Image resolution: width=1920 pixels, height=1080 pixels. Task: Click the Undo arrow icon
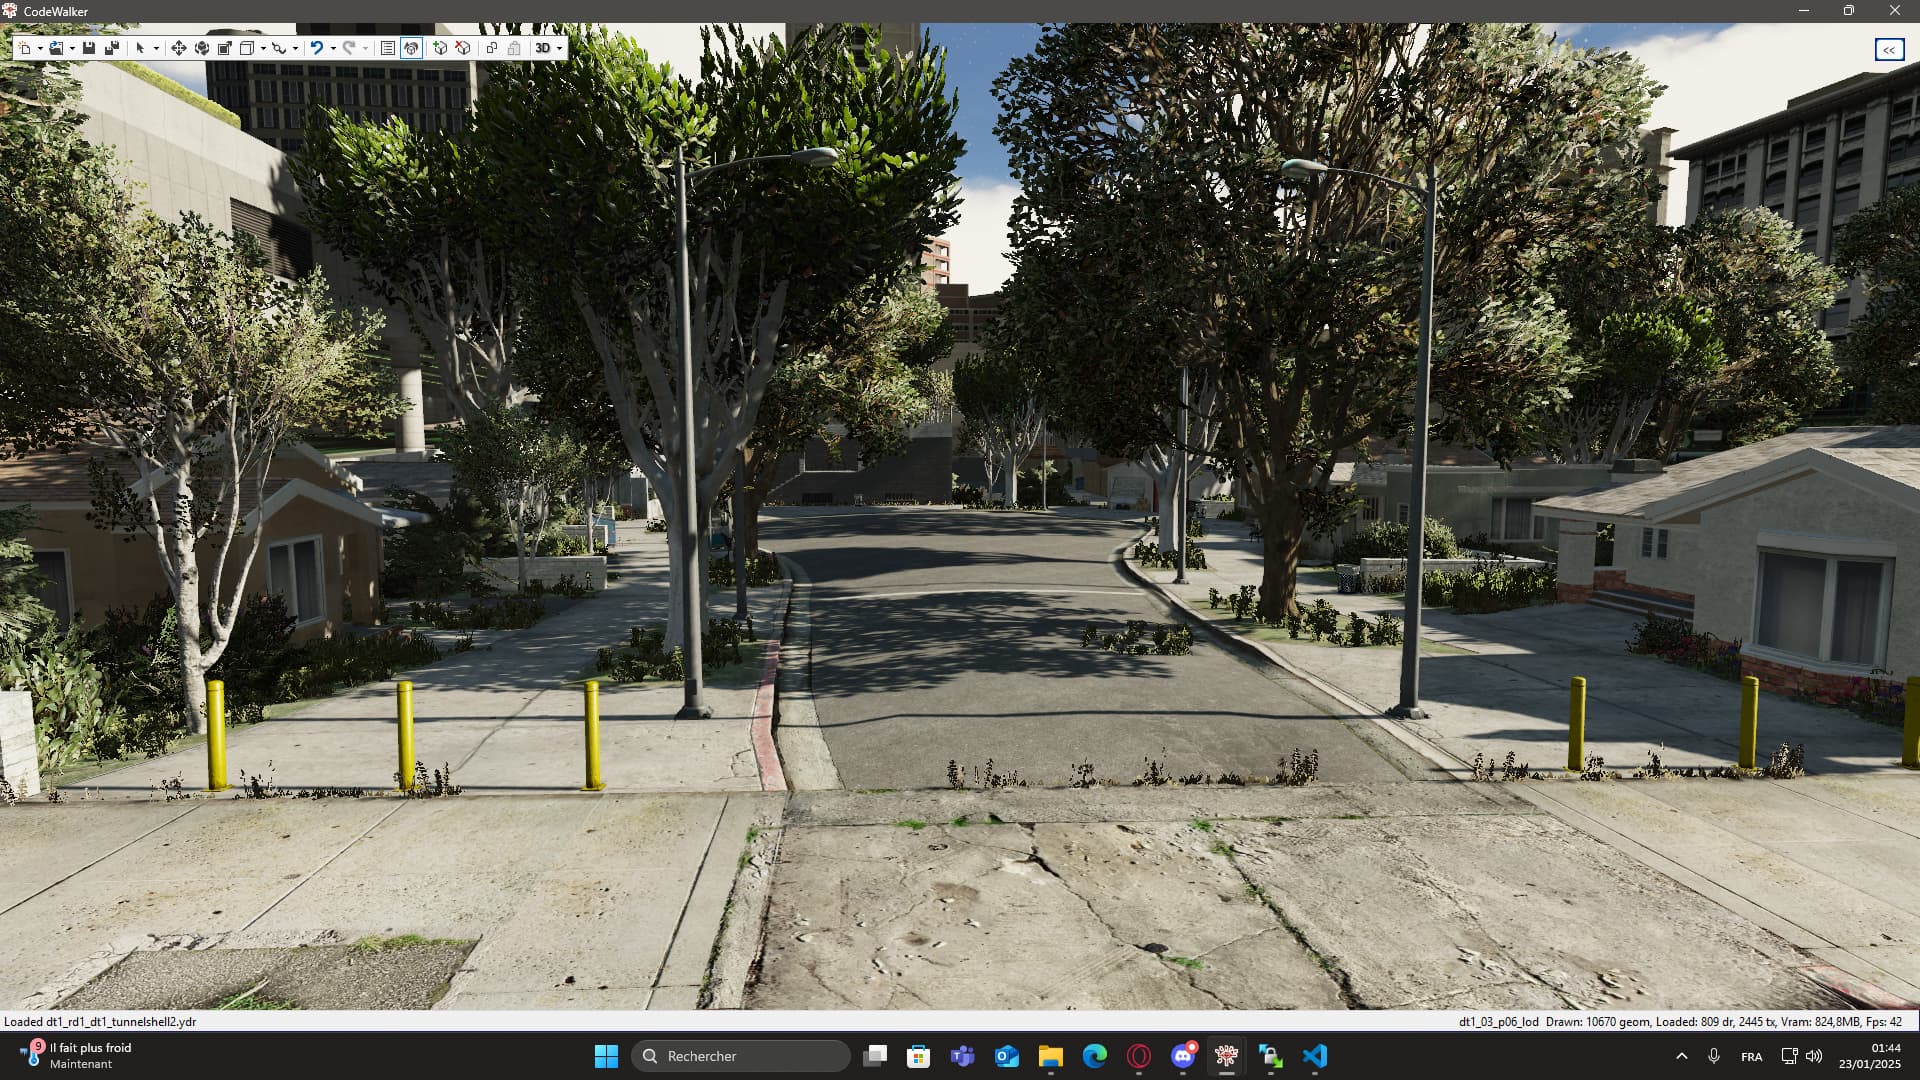(316, 48)
